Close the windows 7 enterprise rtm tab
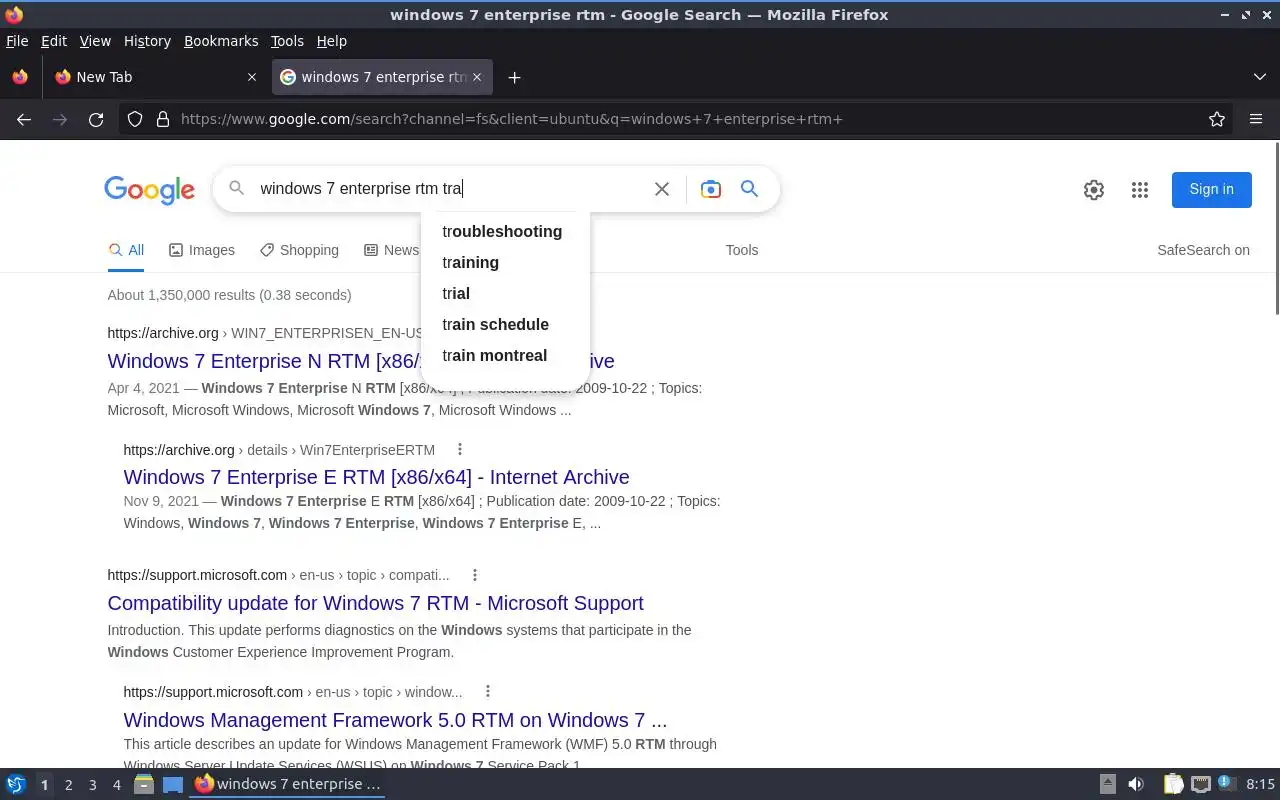Screen dimensions: 1280x800 pos(477,77)
